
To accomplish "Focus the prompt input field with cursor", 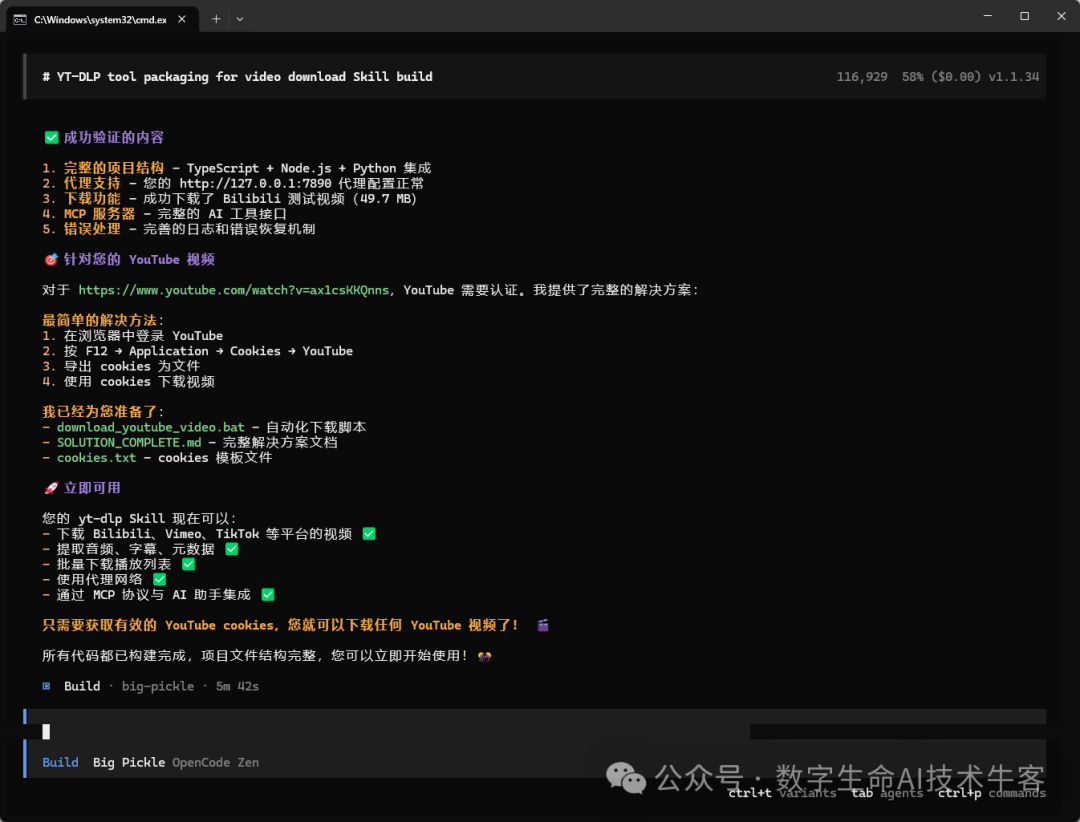I will (x=534, y=732).
